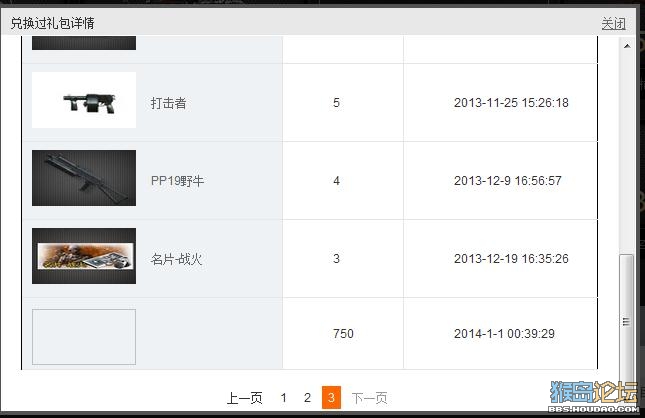The width and height of the screenshot is (645, 418).
Task: Open the 名片-战火 card thumbnail
Action: 84,256
